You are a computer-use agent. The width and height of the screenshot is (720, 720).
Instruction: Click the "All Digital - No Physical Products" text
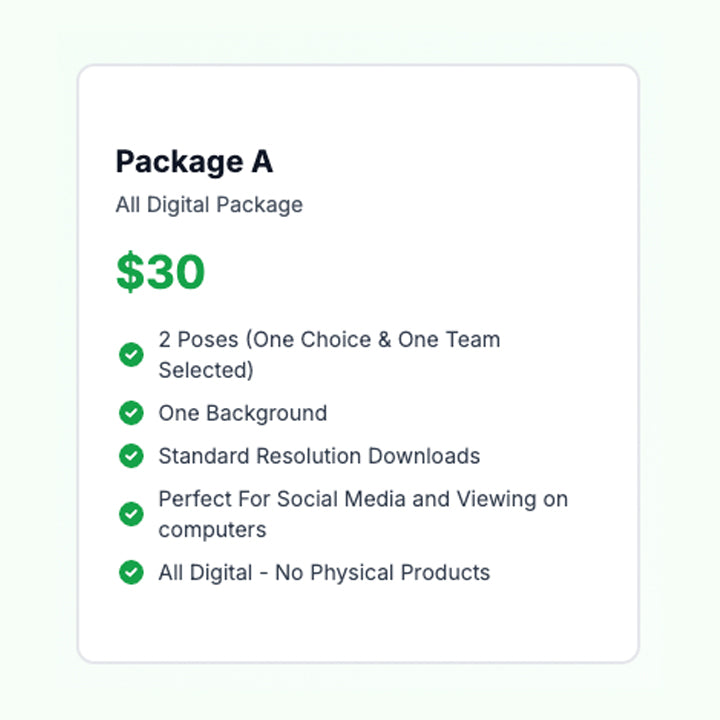[x=324, y=572]
